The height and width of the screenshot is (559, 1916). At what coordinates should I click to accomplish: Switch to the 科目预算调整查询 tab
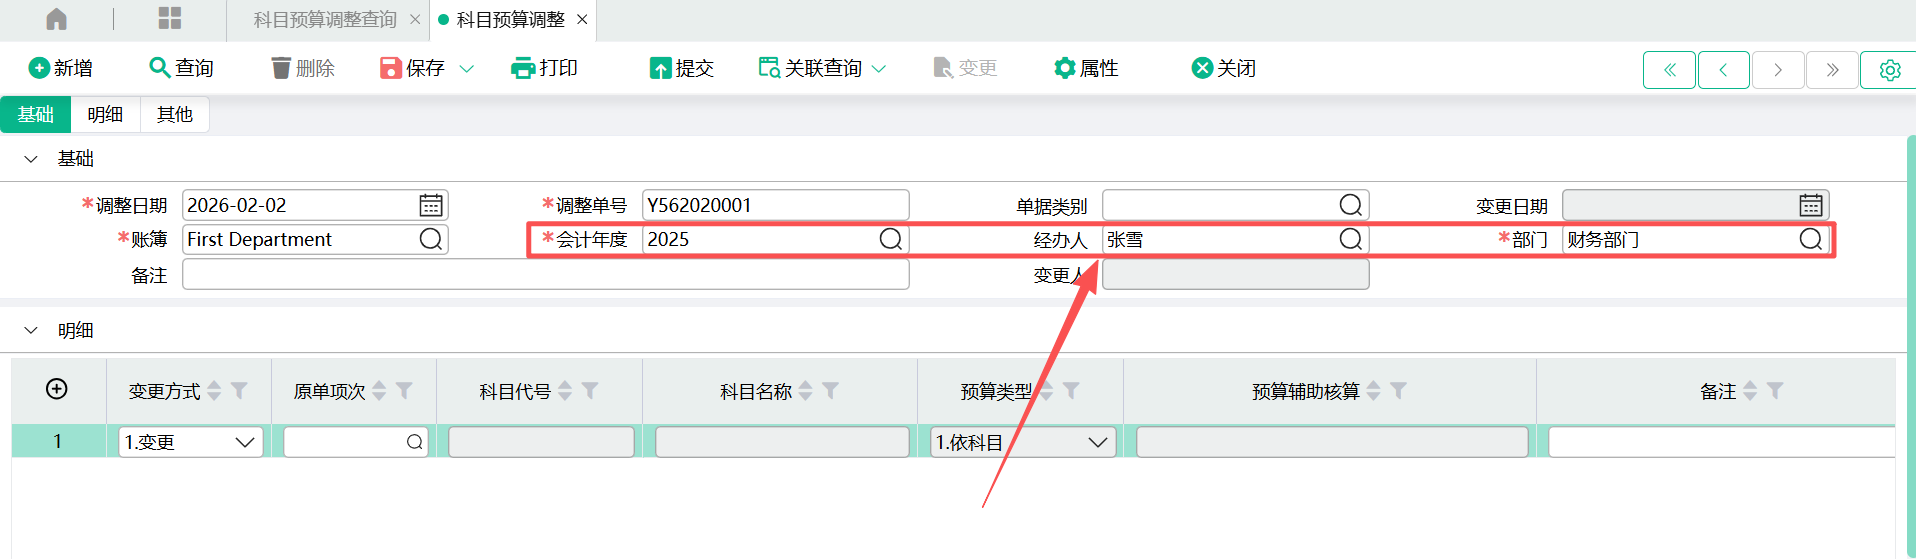point(325,20)
